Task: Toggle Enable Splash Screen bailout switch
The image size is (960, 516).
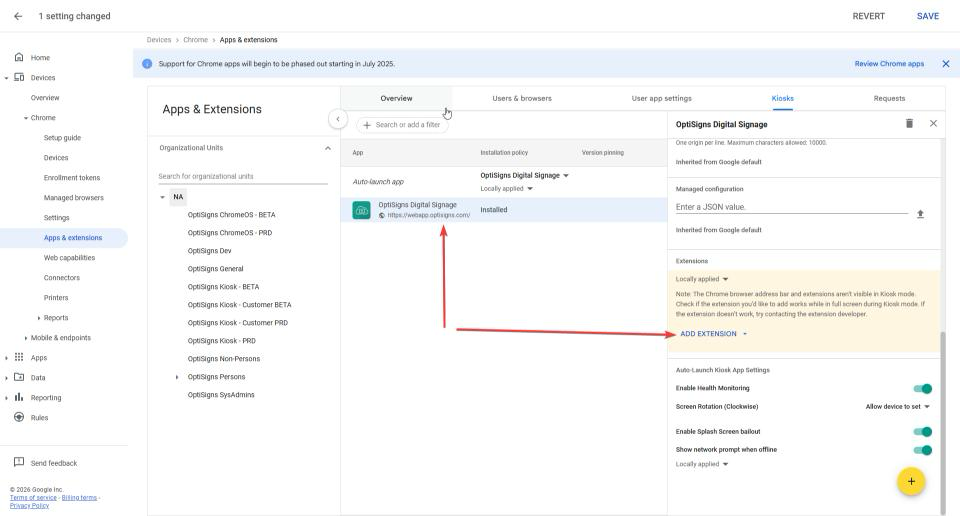Action: tap(923, 432)
